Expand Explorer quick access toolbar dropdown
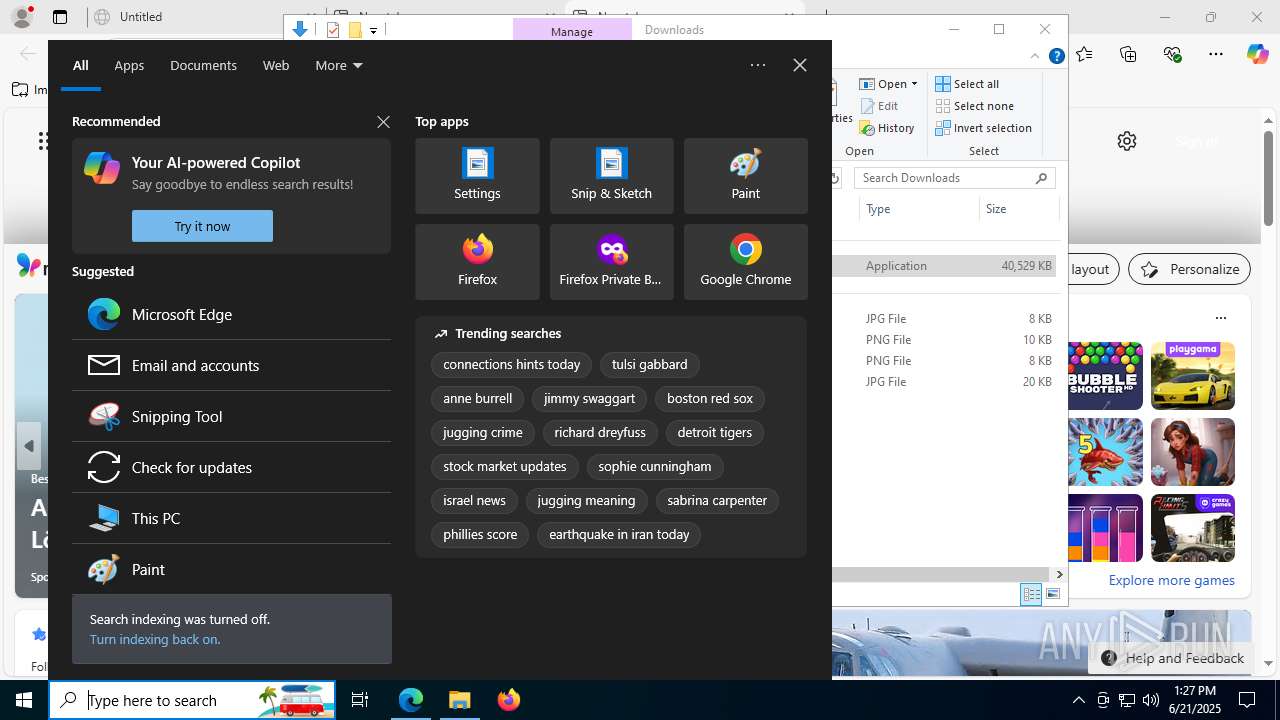 373,30
